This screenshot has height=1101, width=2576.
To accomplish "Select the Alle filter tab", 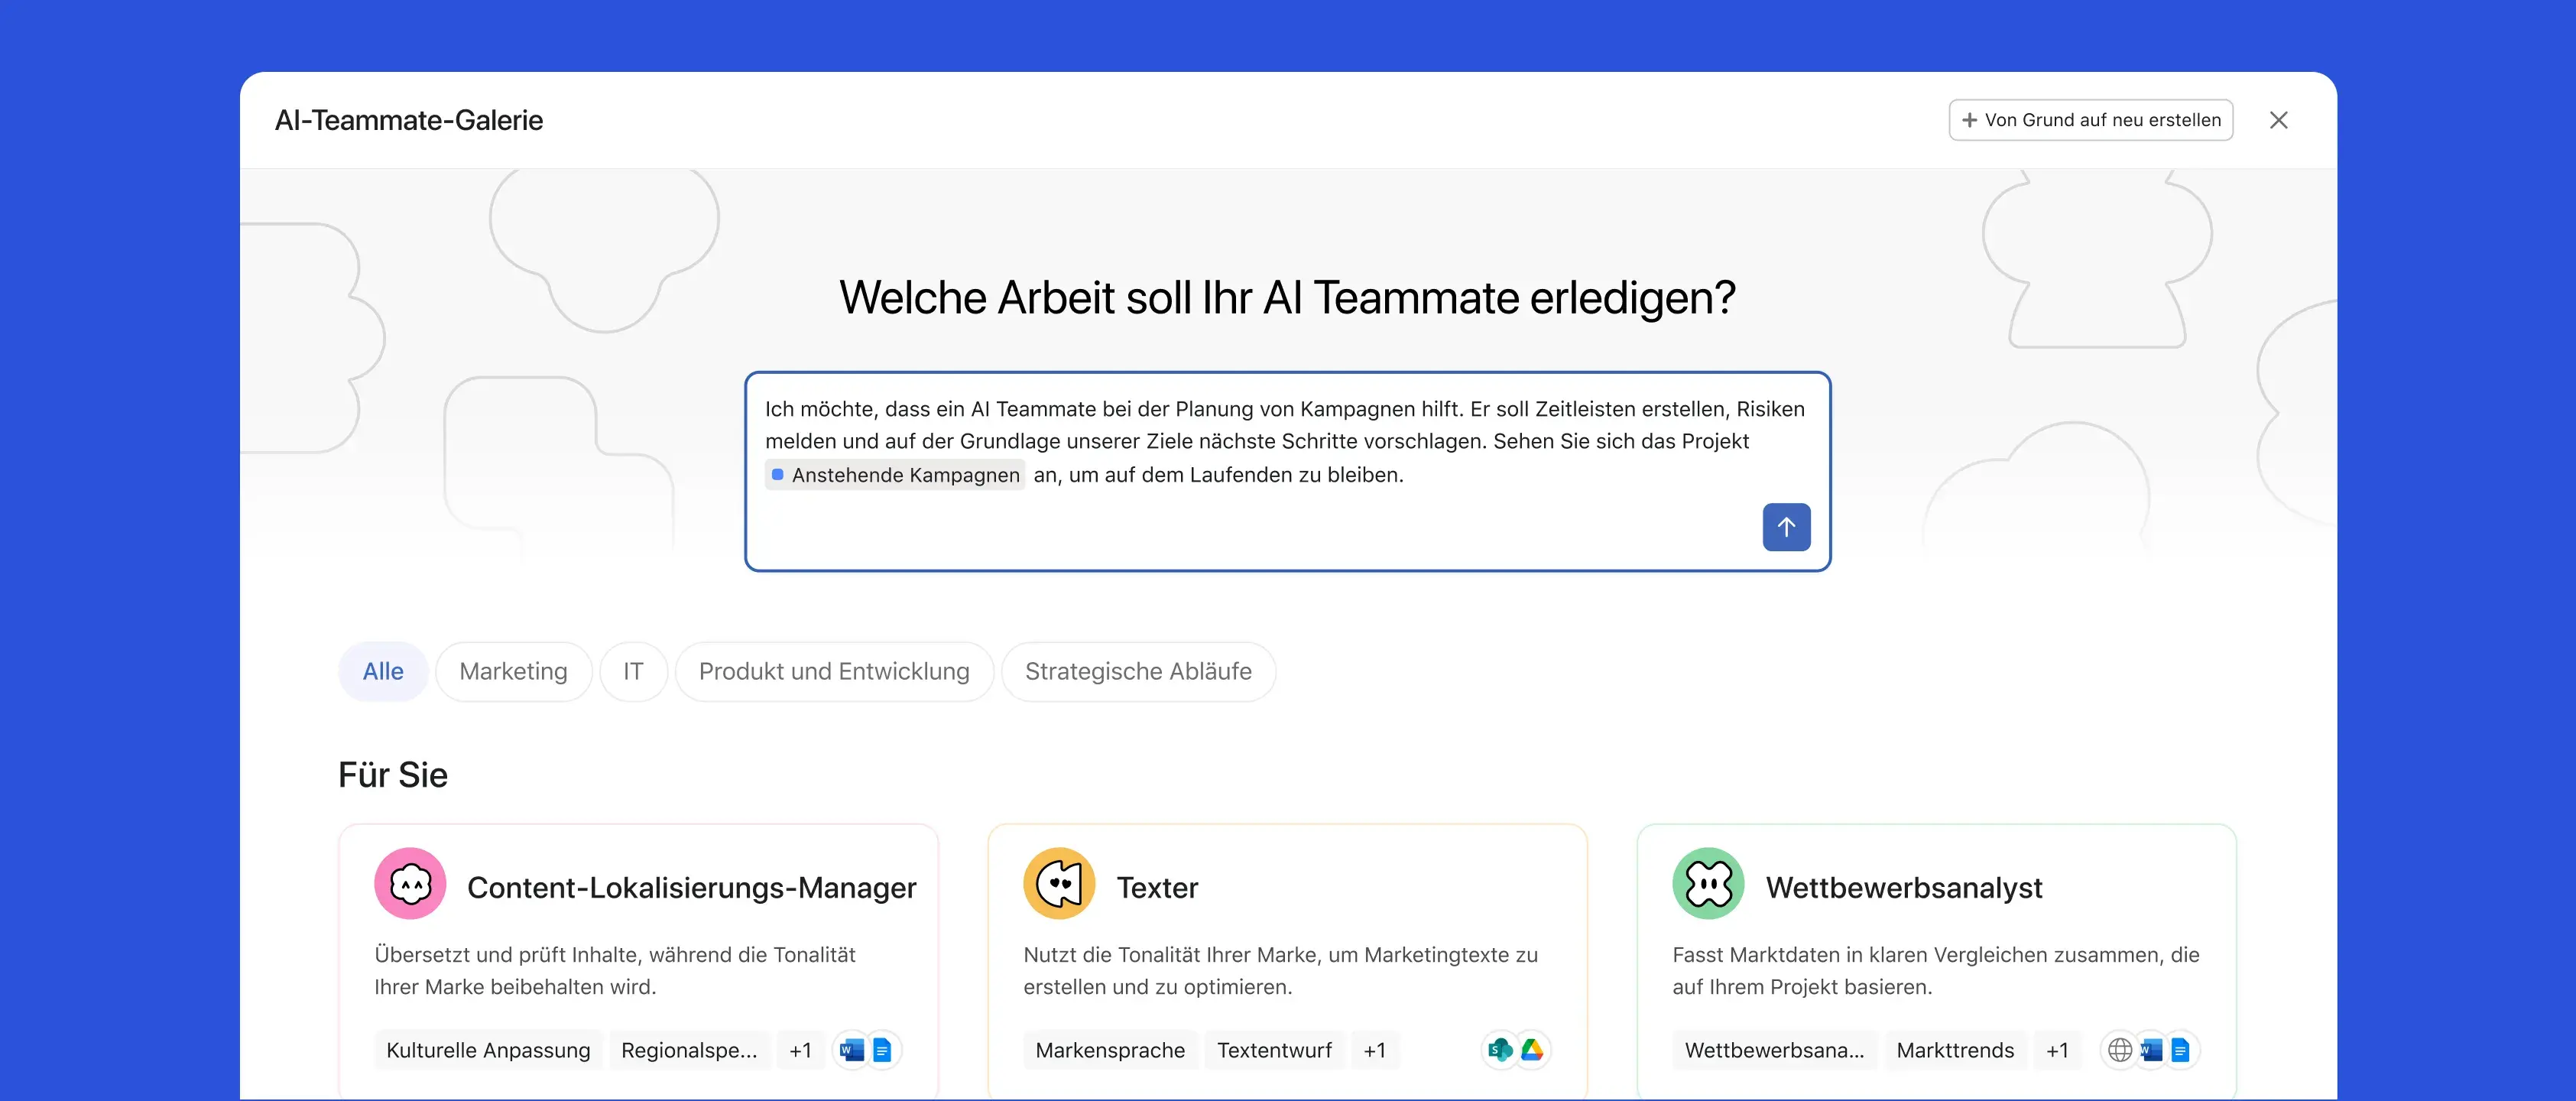I will click(383, 671).
